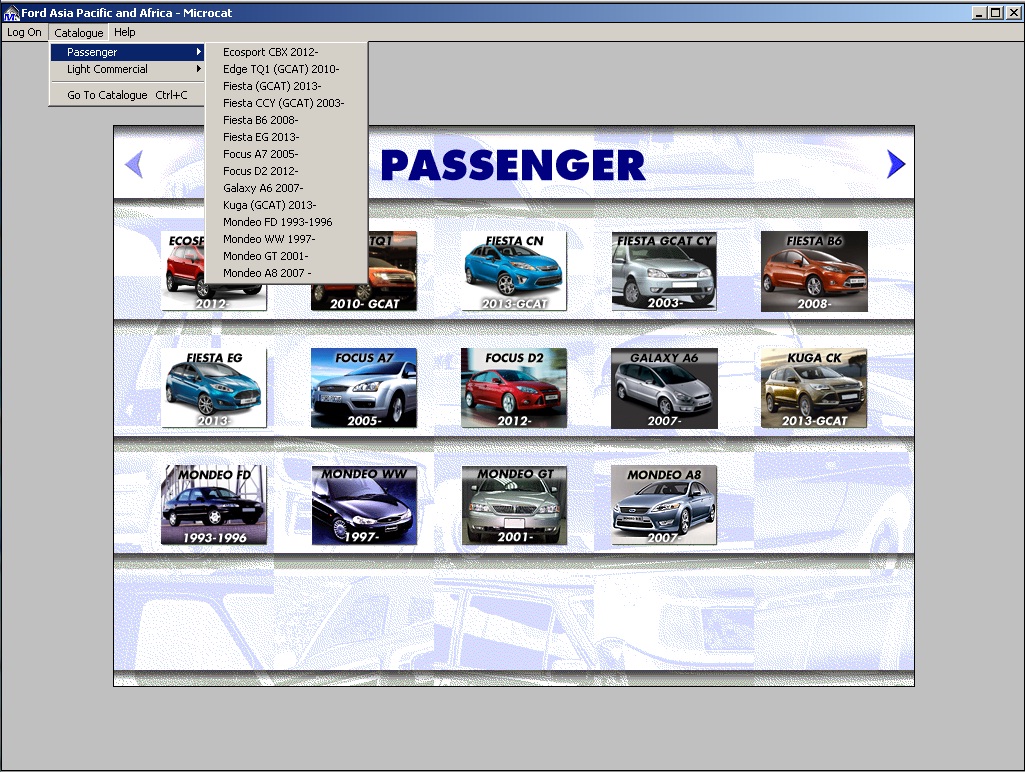Select Focus D2 2012- menu item
Screen dimensions: 1025x772
tap(286, 171)
